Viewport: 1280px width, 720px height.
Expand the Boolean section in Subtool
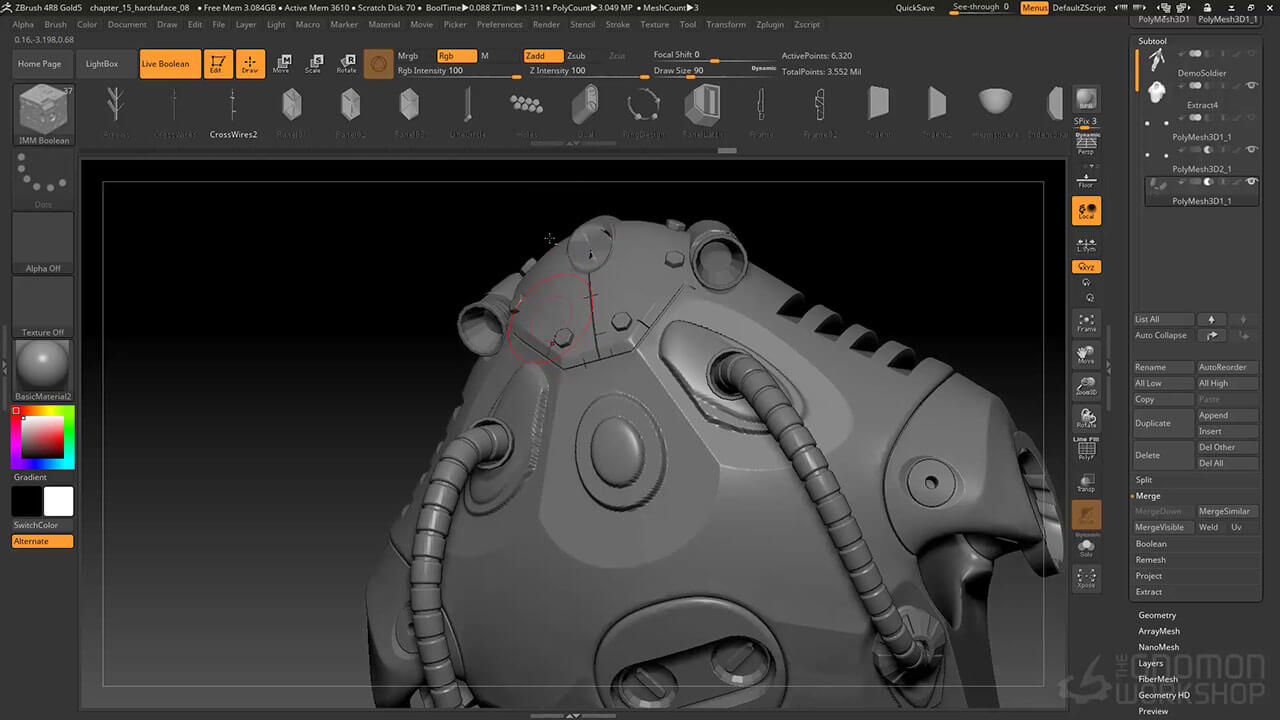tap(1151, 544)
